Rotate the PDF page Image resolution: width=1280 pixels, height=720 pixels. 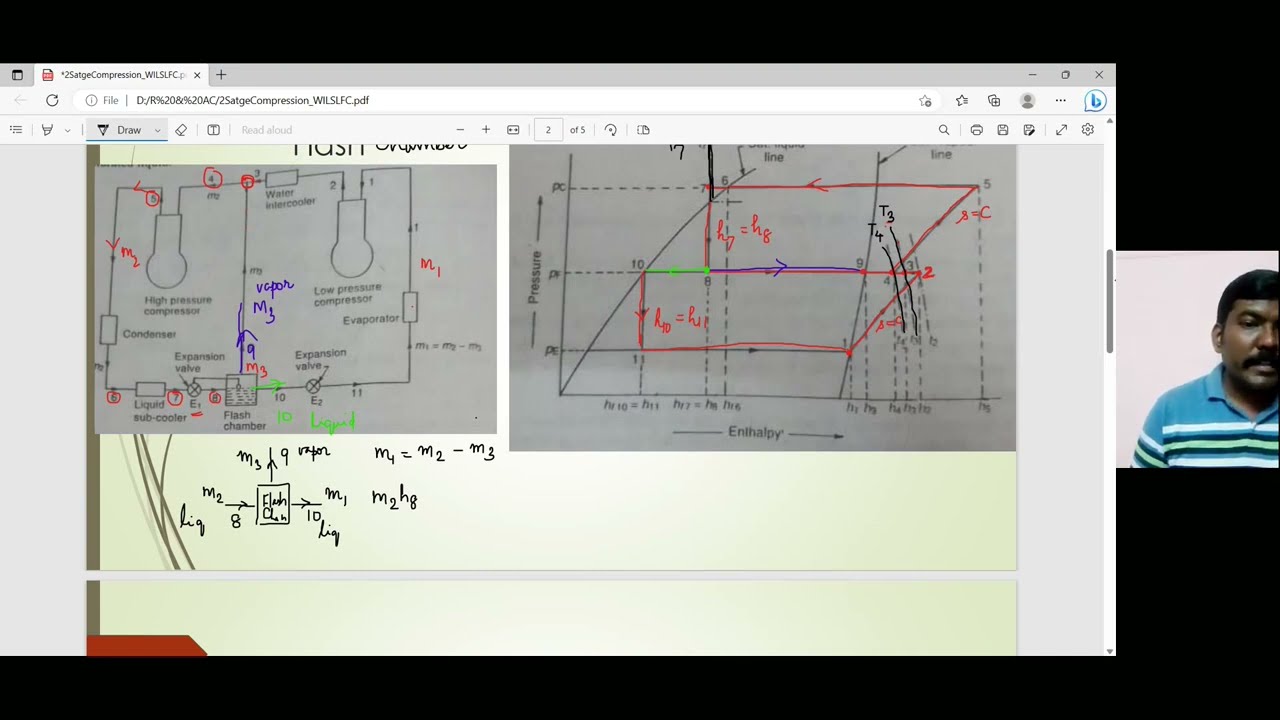(x=611, y=130)
